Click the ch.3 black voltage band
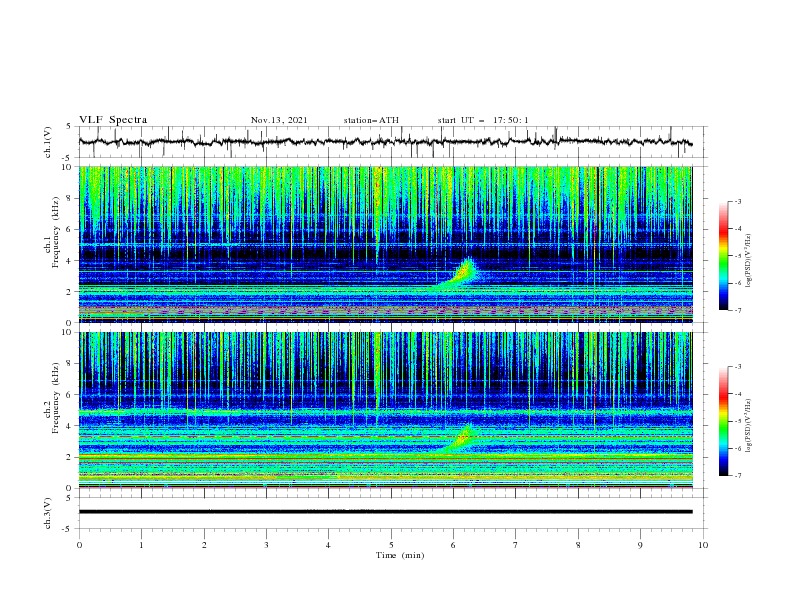 click(x=385, y=512)
